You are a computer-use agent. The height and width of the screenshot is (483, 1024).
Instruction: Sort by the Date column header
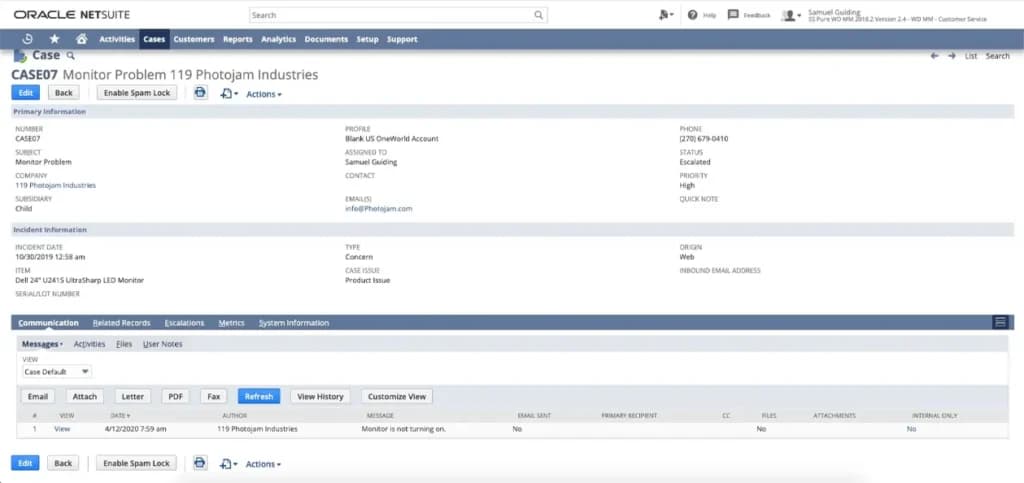coord(120,415)
